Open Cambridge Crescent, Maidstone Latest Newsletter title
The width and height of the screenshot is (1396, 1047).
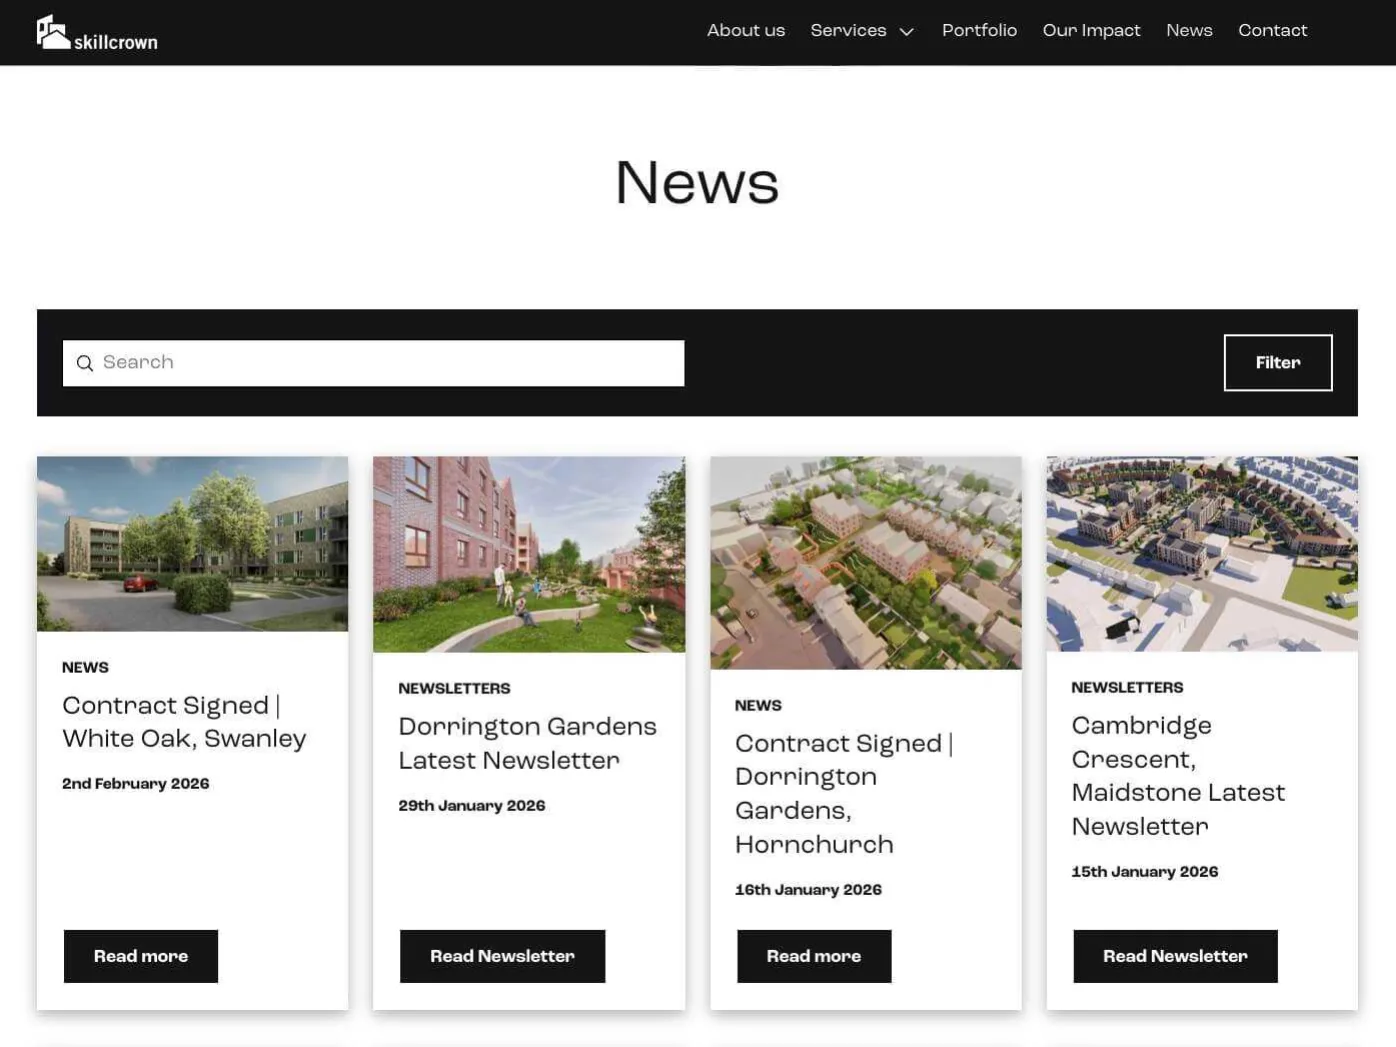1177,776
